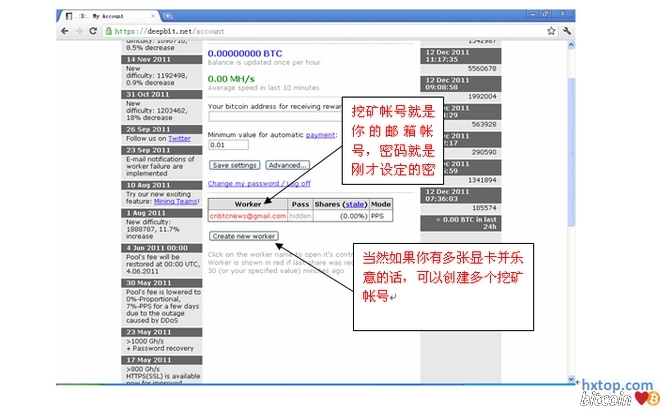The image size is (660, 409).
Task: Click the browser forward arrow
Action: (x=78, y=31)
